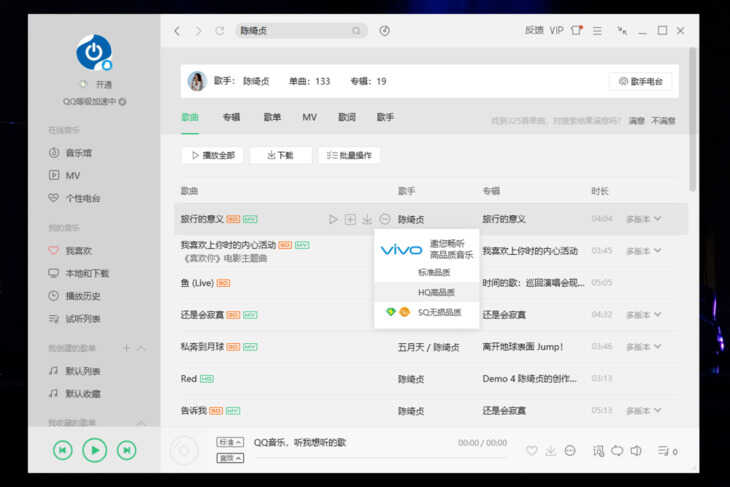Viewport: 730px width, 487px height.
Task: Collapse the 我创建的歌单 section
Action: click(x=141, y=348)
